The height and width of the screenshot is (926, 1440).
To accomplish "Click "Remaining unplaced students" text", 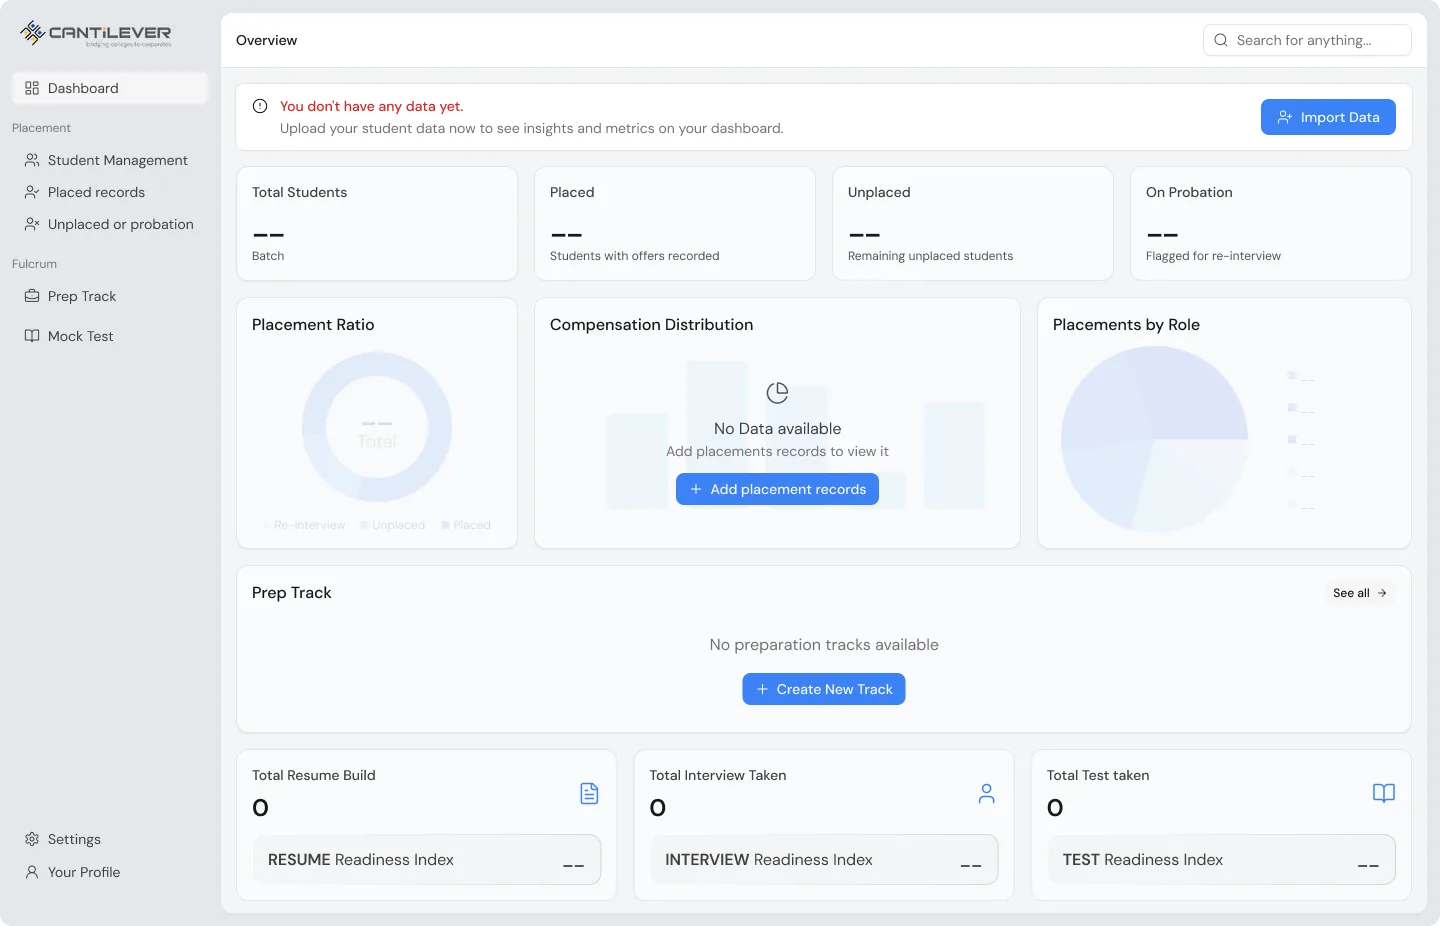I will [x=930, y=256].
